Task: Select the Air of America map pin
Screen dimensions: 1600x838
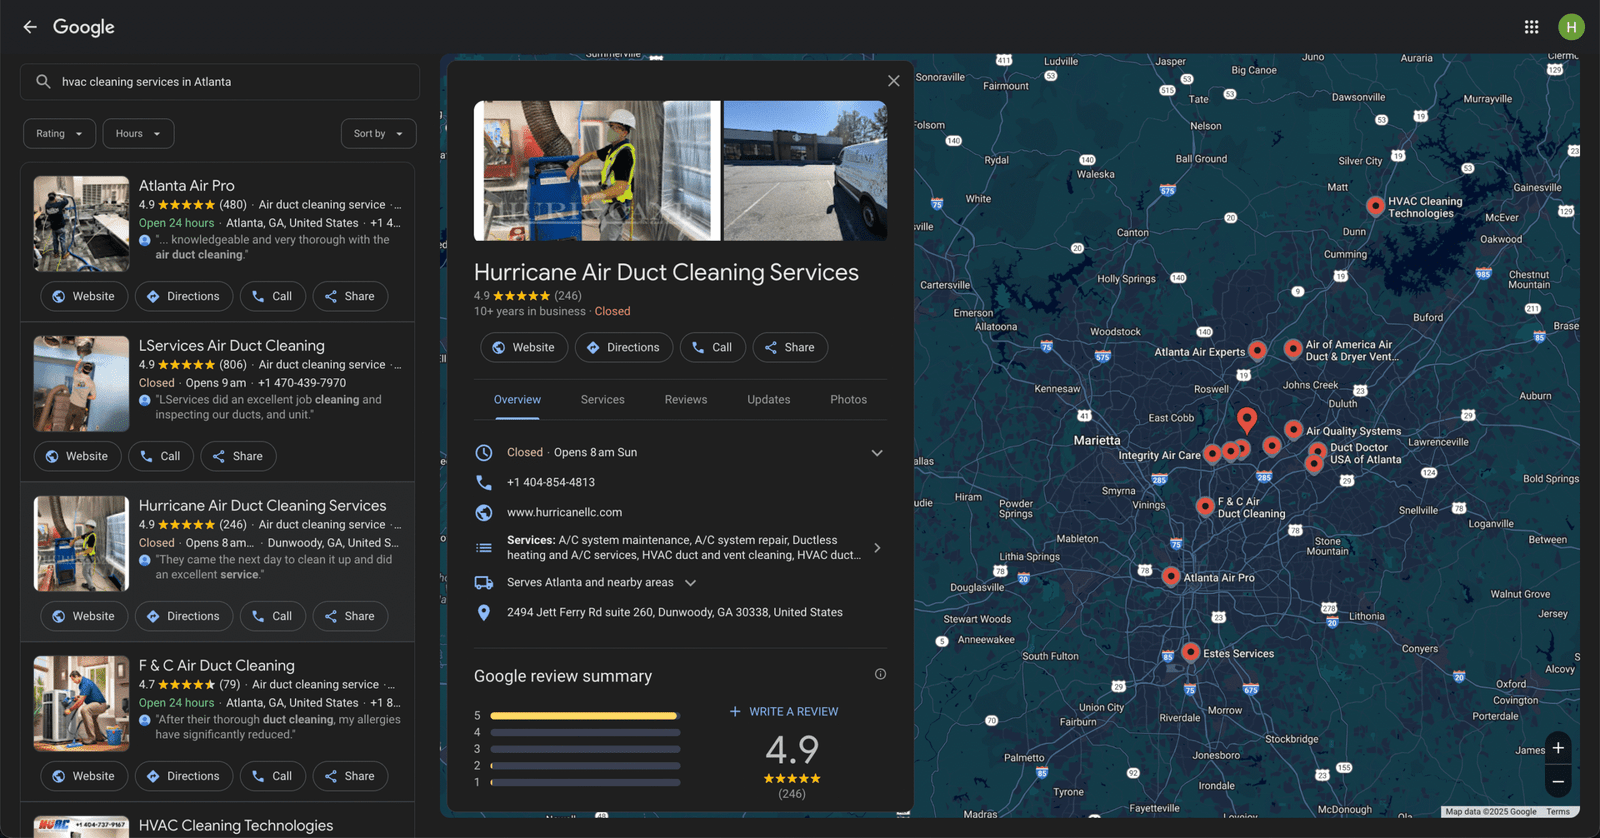Action: 1293,348
